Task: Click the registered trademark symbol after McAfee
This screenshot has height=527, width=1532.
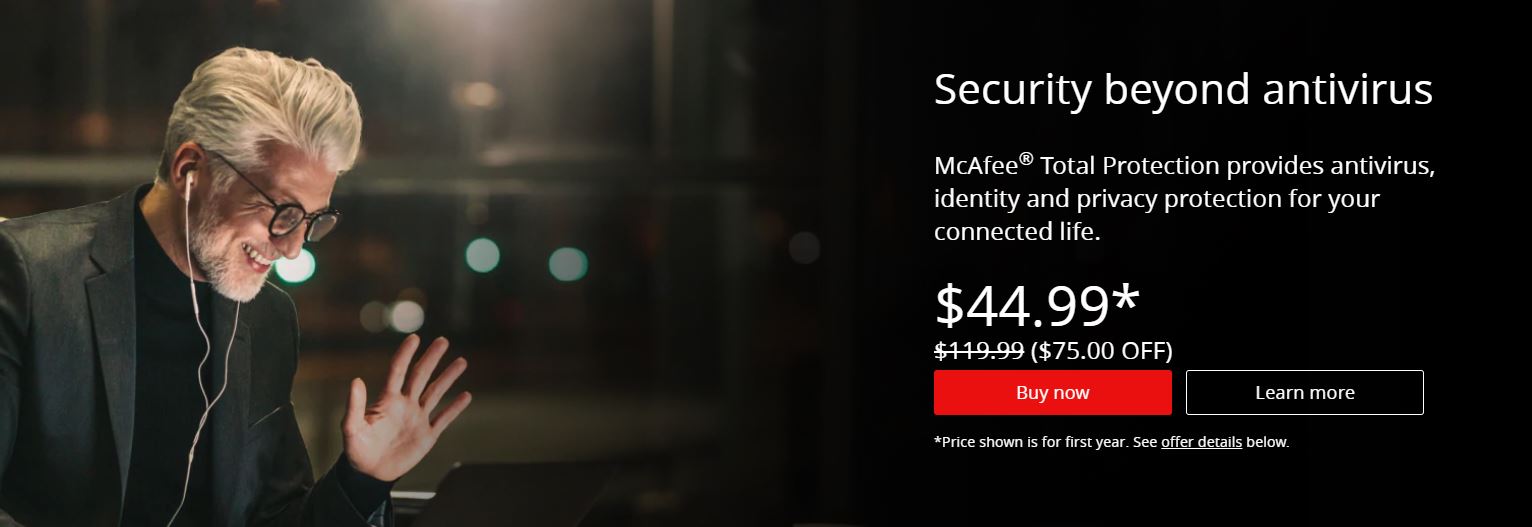Action: [1025, 157]
